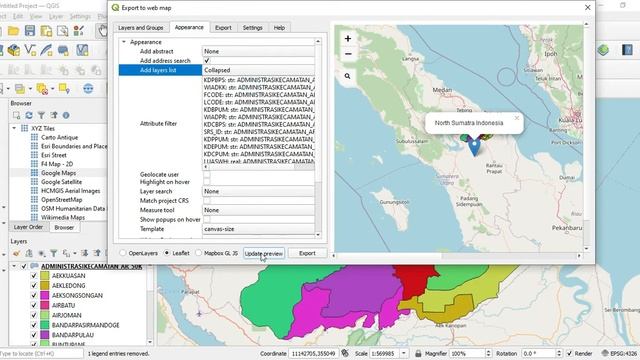
Task: Collapse the XYZ Tiles tree node
Action: pyautogui.click(x=14, y=128)
